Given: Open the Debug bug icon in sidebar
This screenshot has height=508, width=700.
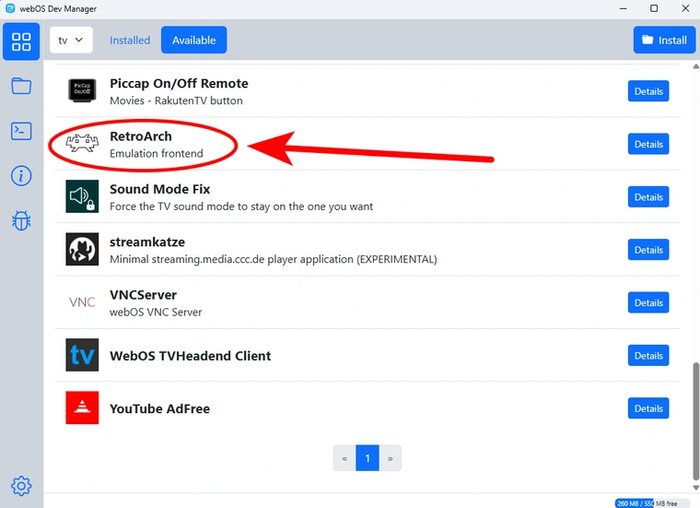Looking at the screenshot, I should (21, 221).
